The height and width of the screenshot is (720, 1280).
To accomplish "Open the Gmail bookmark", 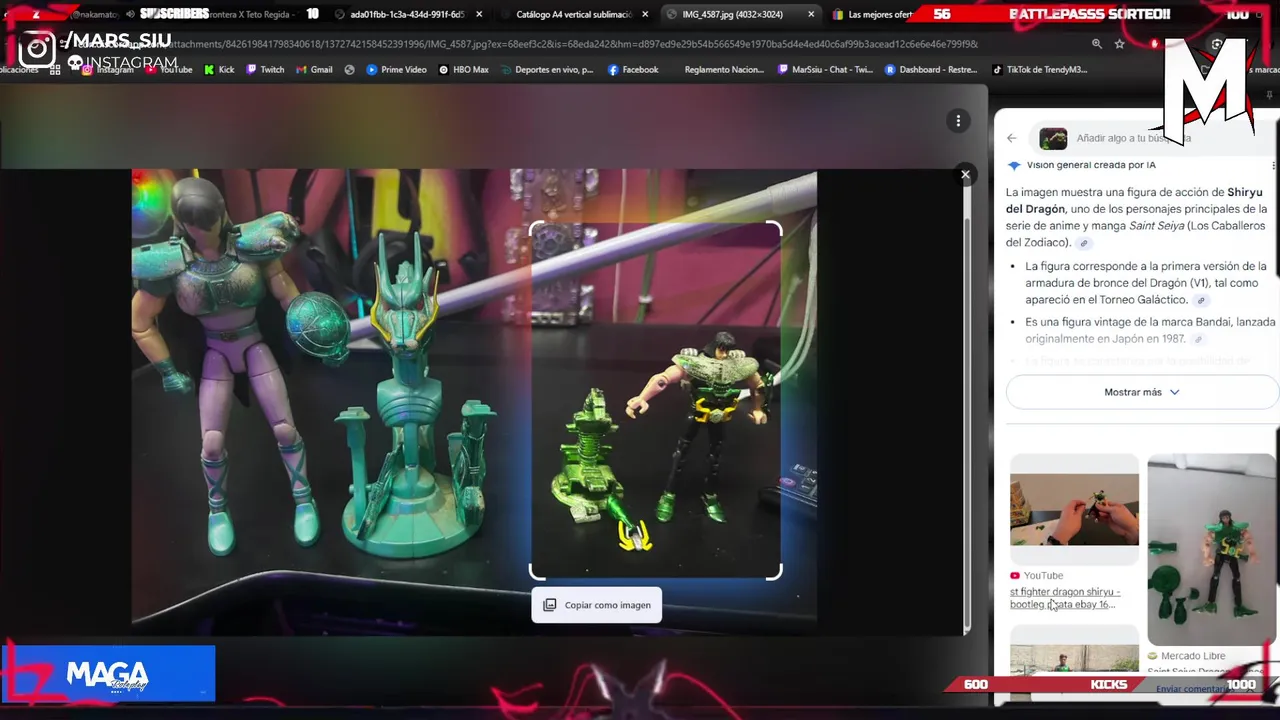I will (314, 70).
